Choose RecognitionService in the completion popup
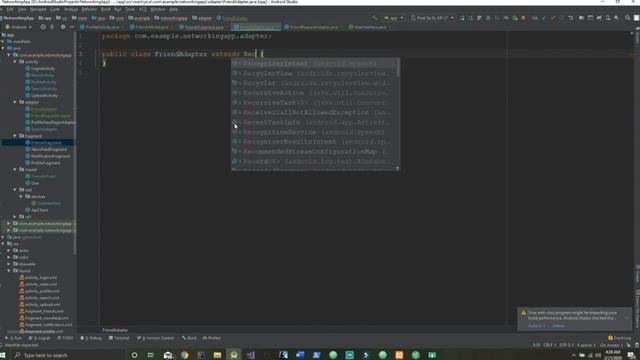Viewport: 640px width, 360px height. 314,132
